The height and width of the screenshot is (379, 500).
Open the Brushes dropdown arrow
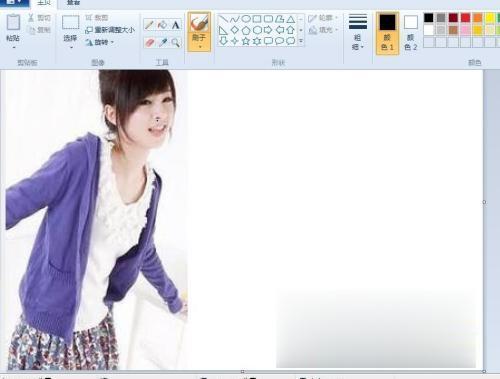199,47
